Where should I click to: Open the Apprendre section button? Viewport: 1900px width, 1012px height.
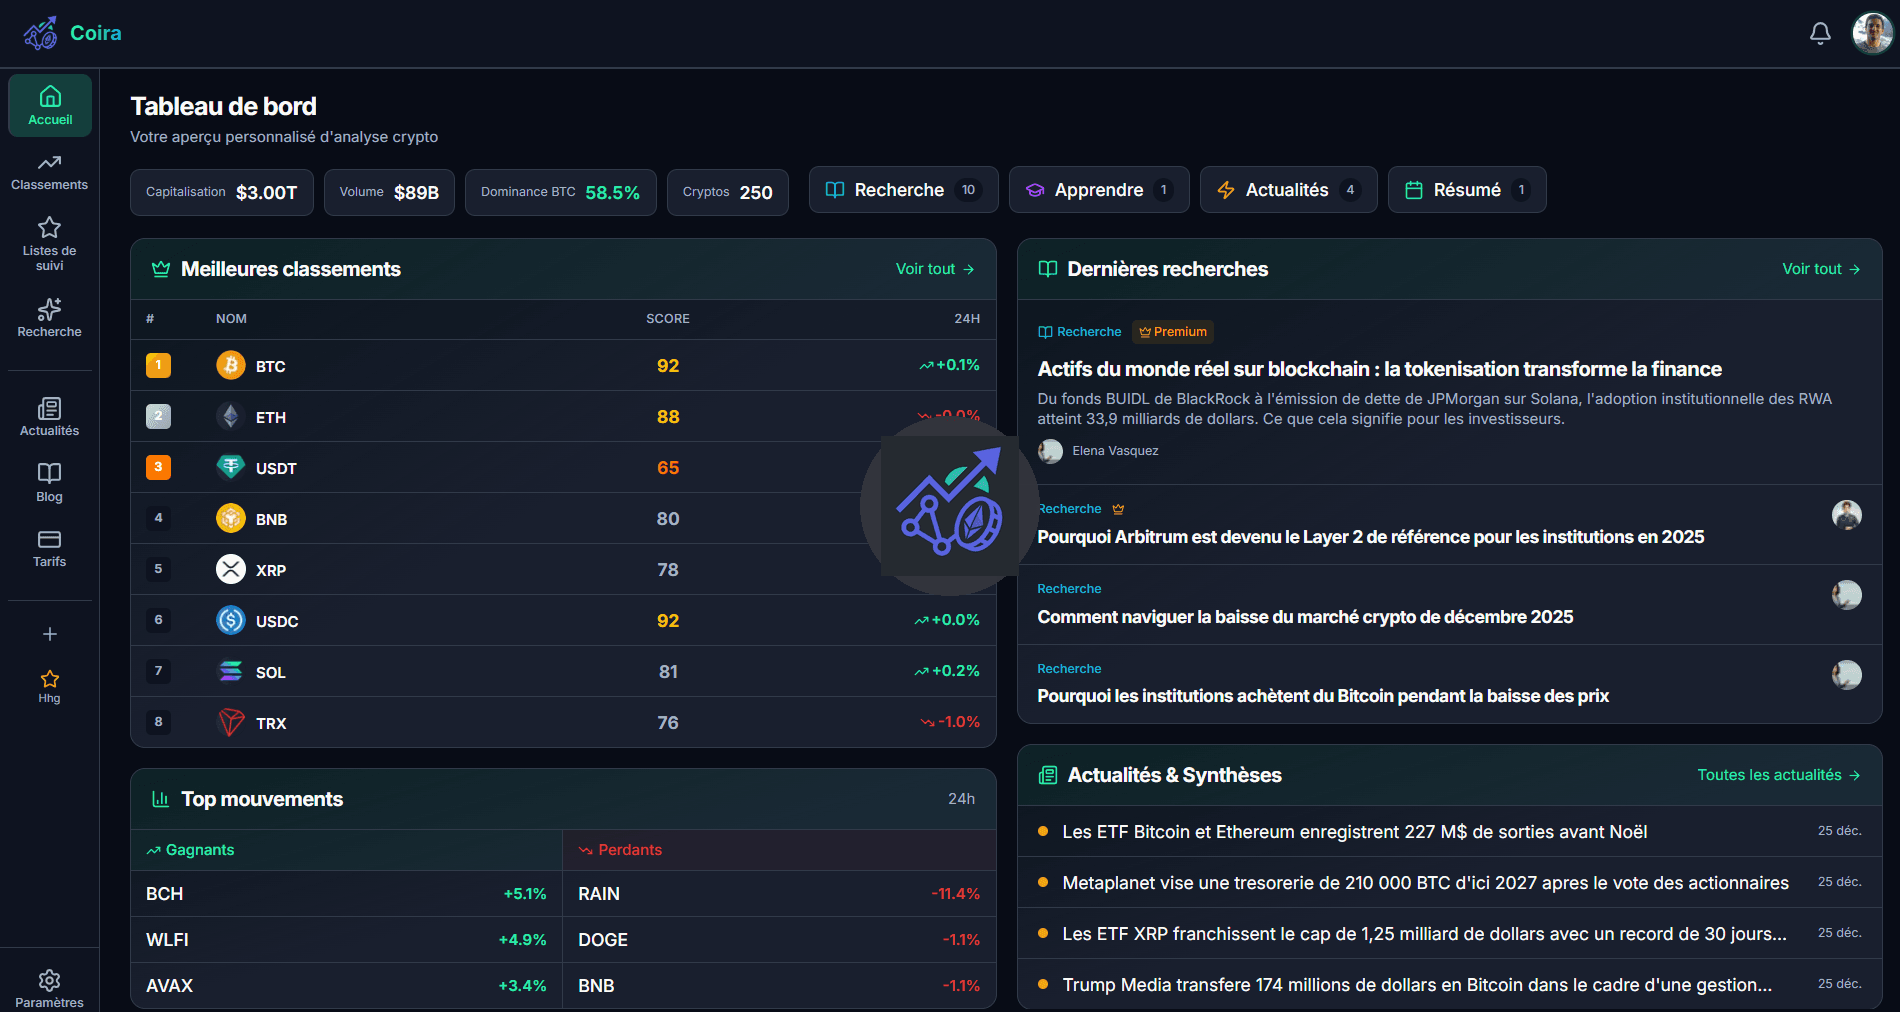[x=1098, y=189]
